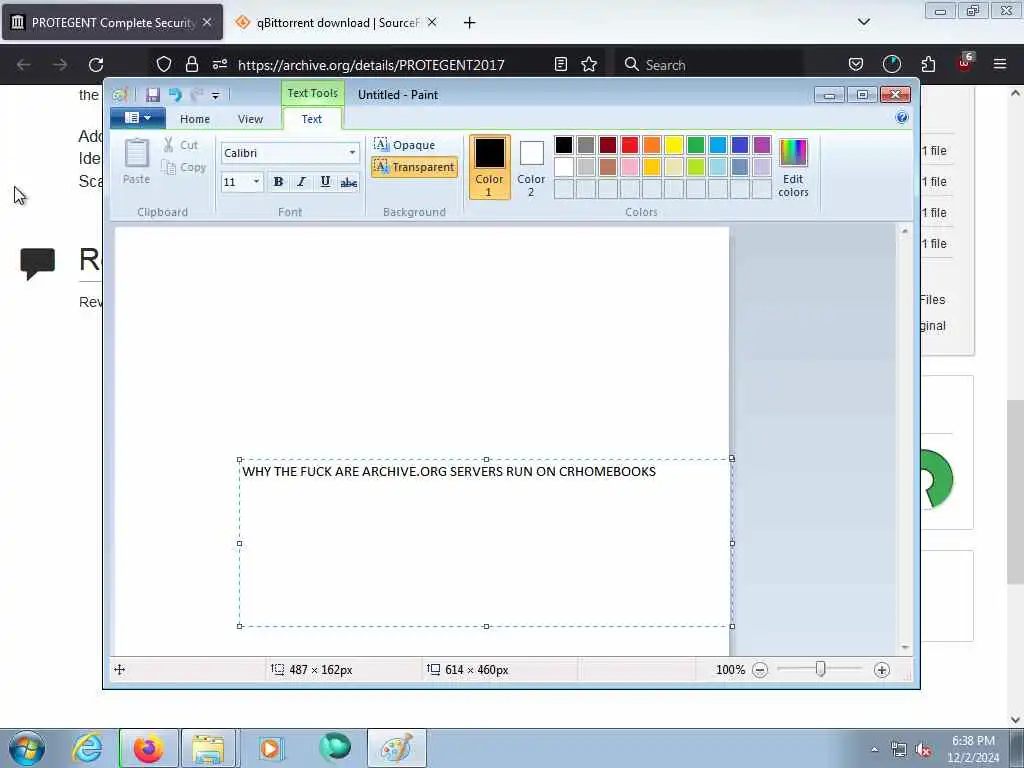Image resolution: width=1024 pixels, height=768 pixels.
Task: Open the list all tabs chevron in Firefox
Action: click(863, 22)
